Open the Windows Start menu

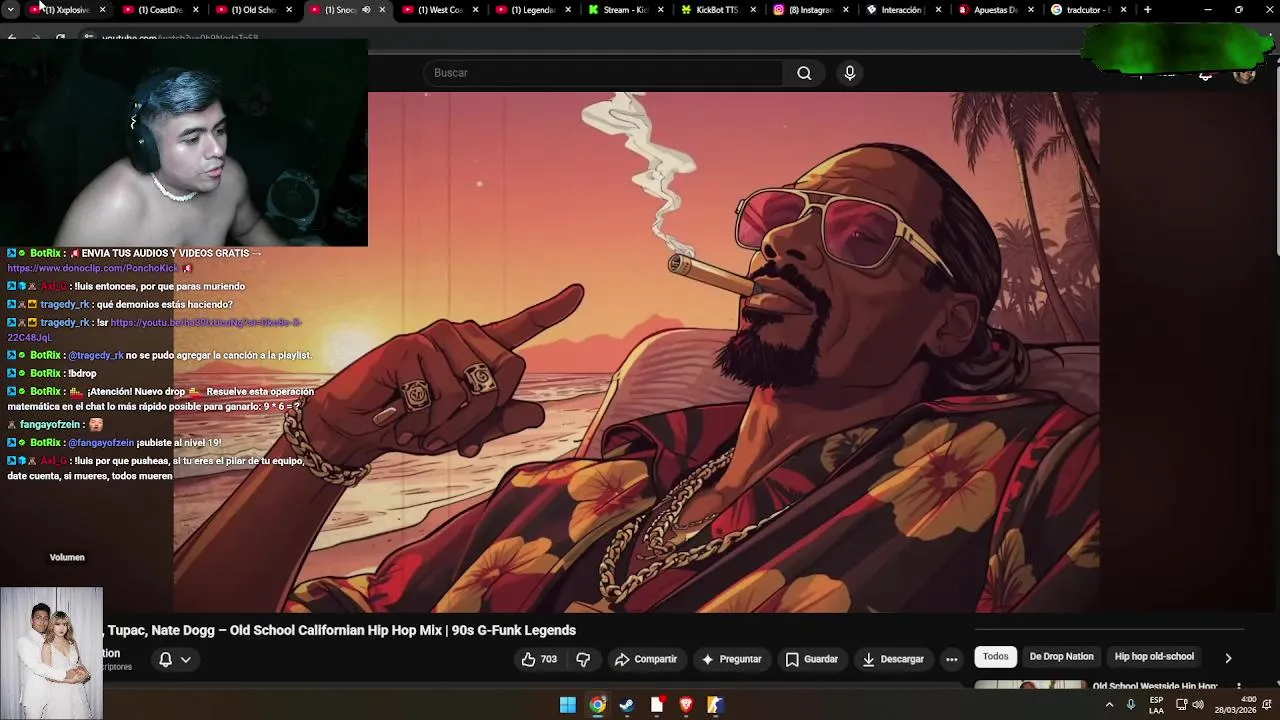click(567, 705)
